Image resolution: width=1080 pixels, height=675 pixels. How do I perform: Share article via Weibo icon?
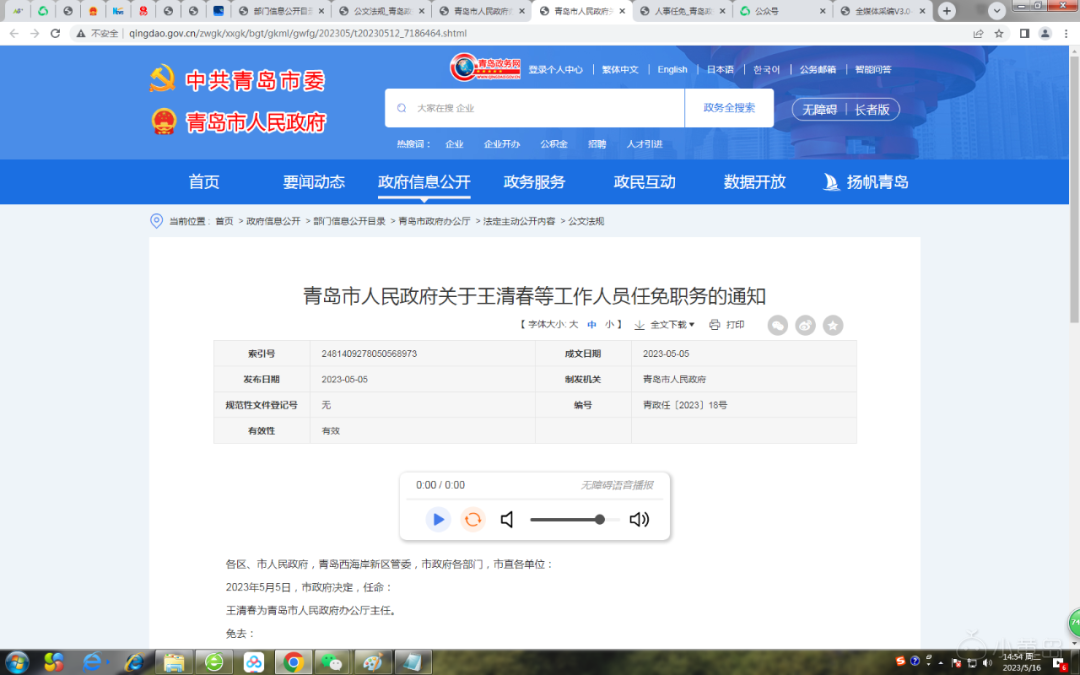pos(805,325)
